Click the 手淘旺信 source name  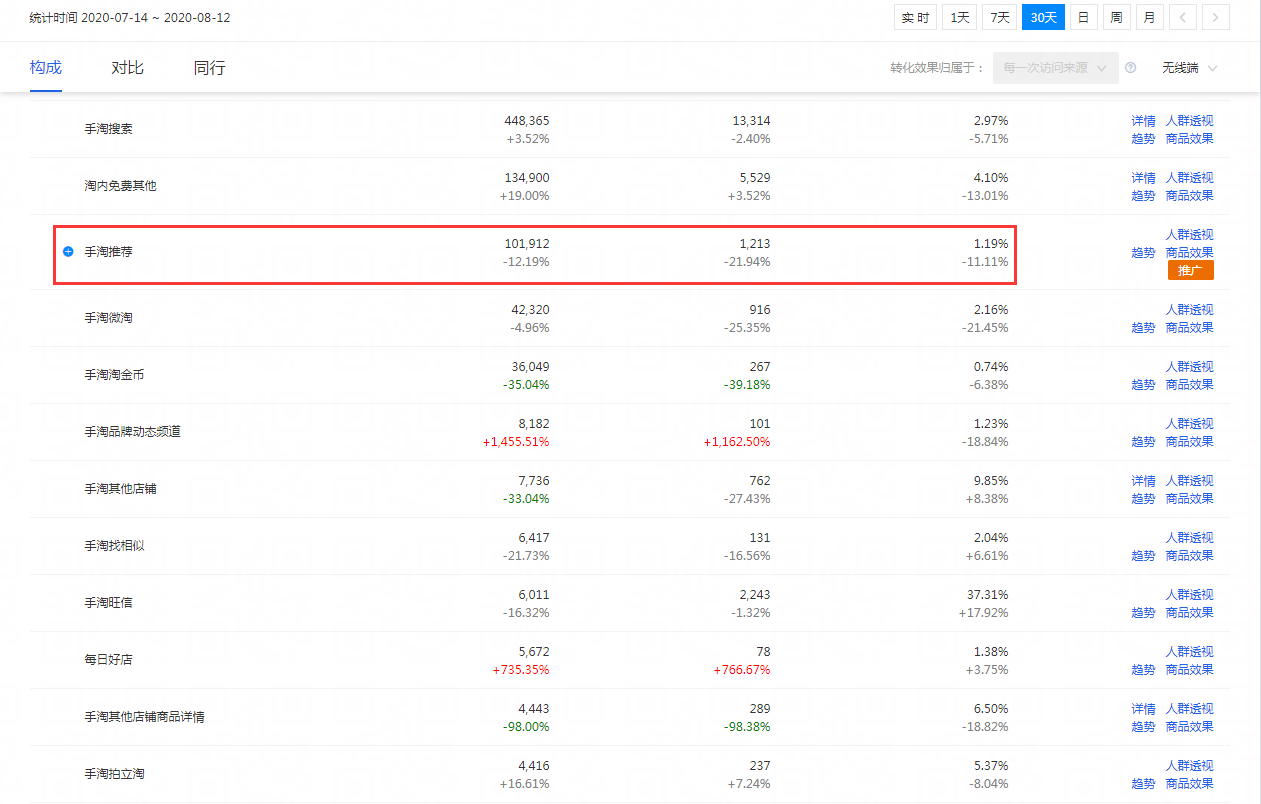tap(108, 603)
